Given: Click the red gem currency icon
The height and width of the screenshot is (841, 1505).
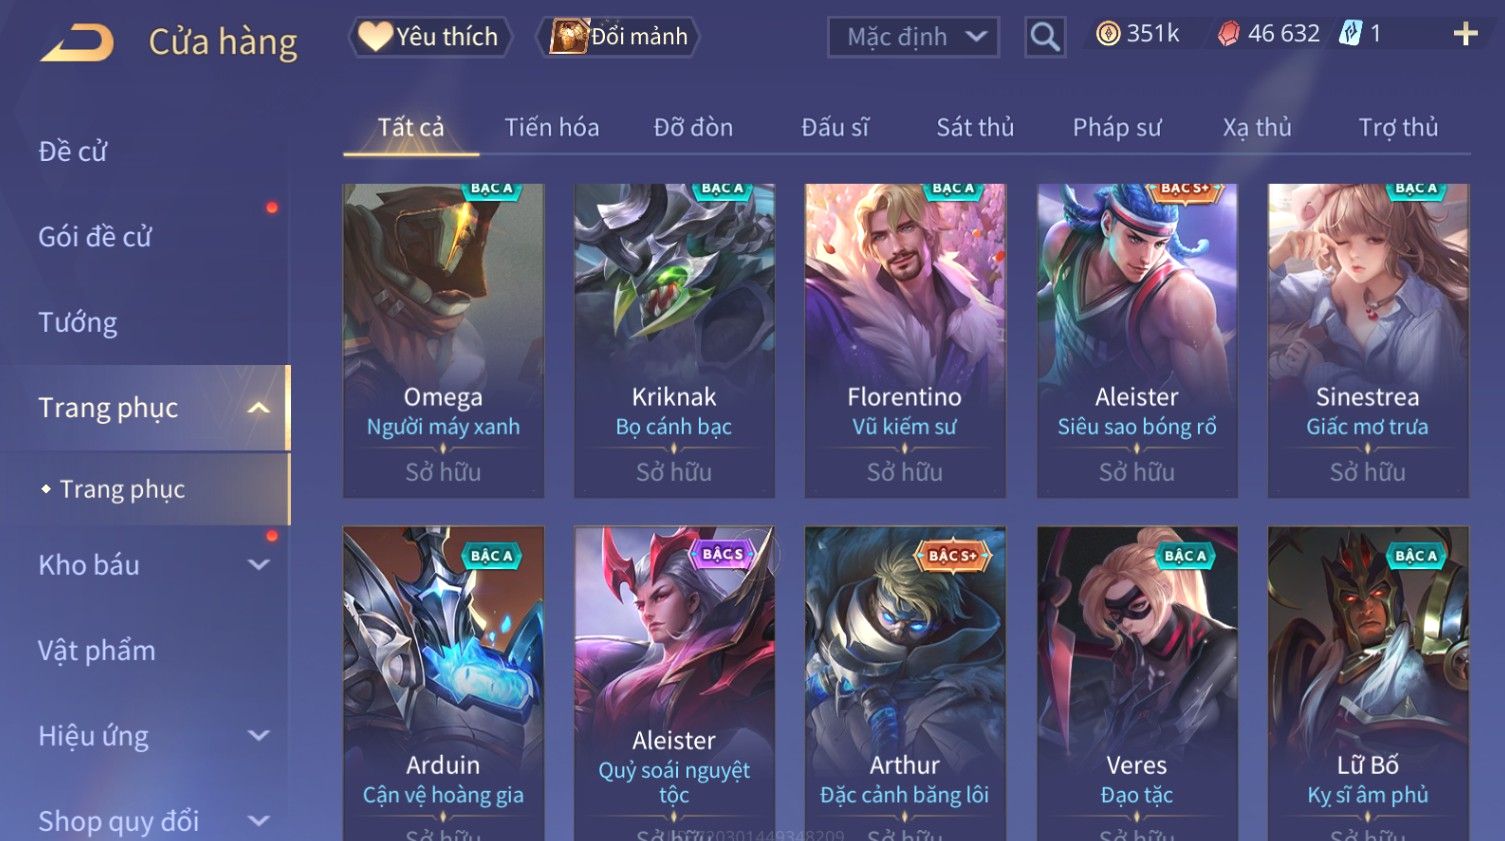Looking at the screenshot, I should point(1229,34).
